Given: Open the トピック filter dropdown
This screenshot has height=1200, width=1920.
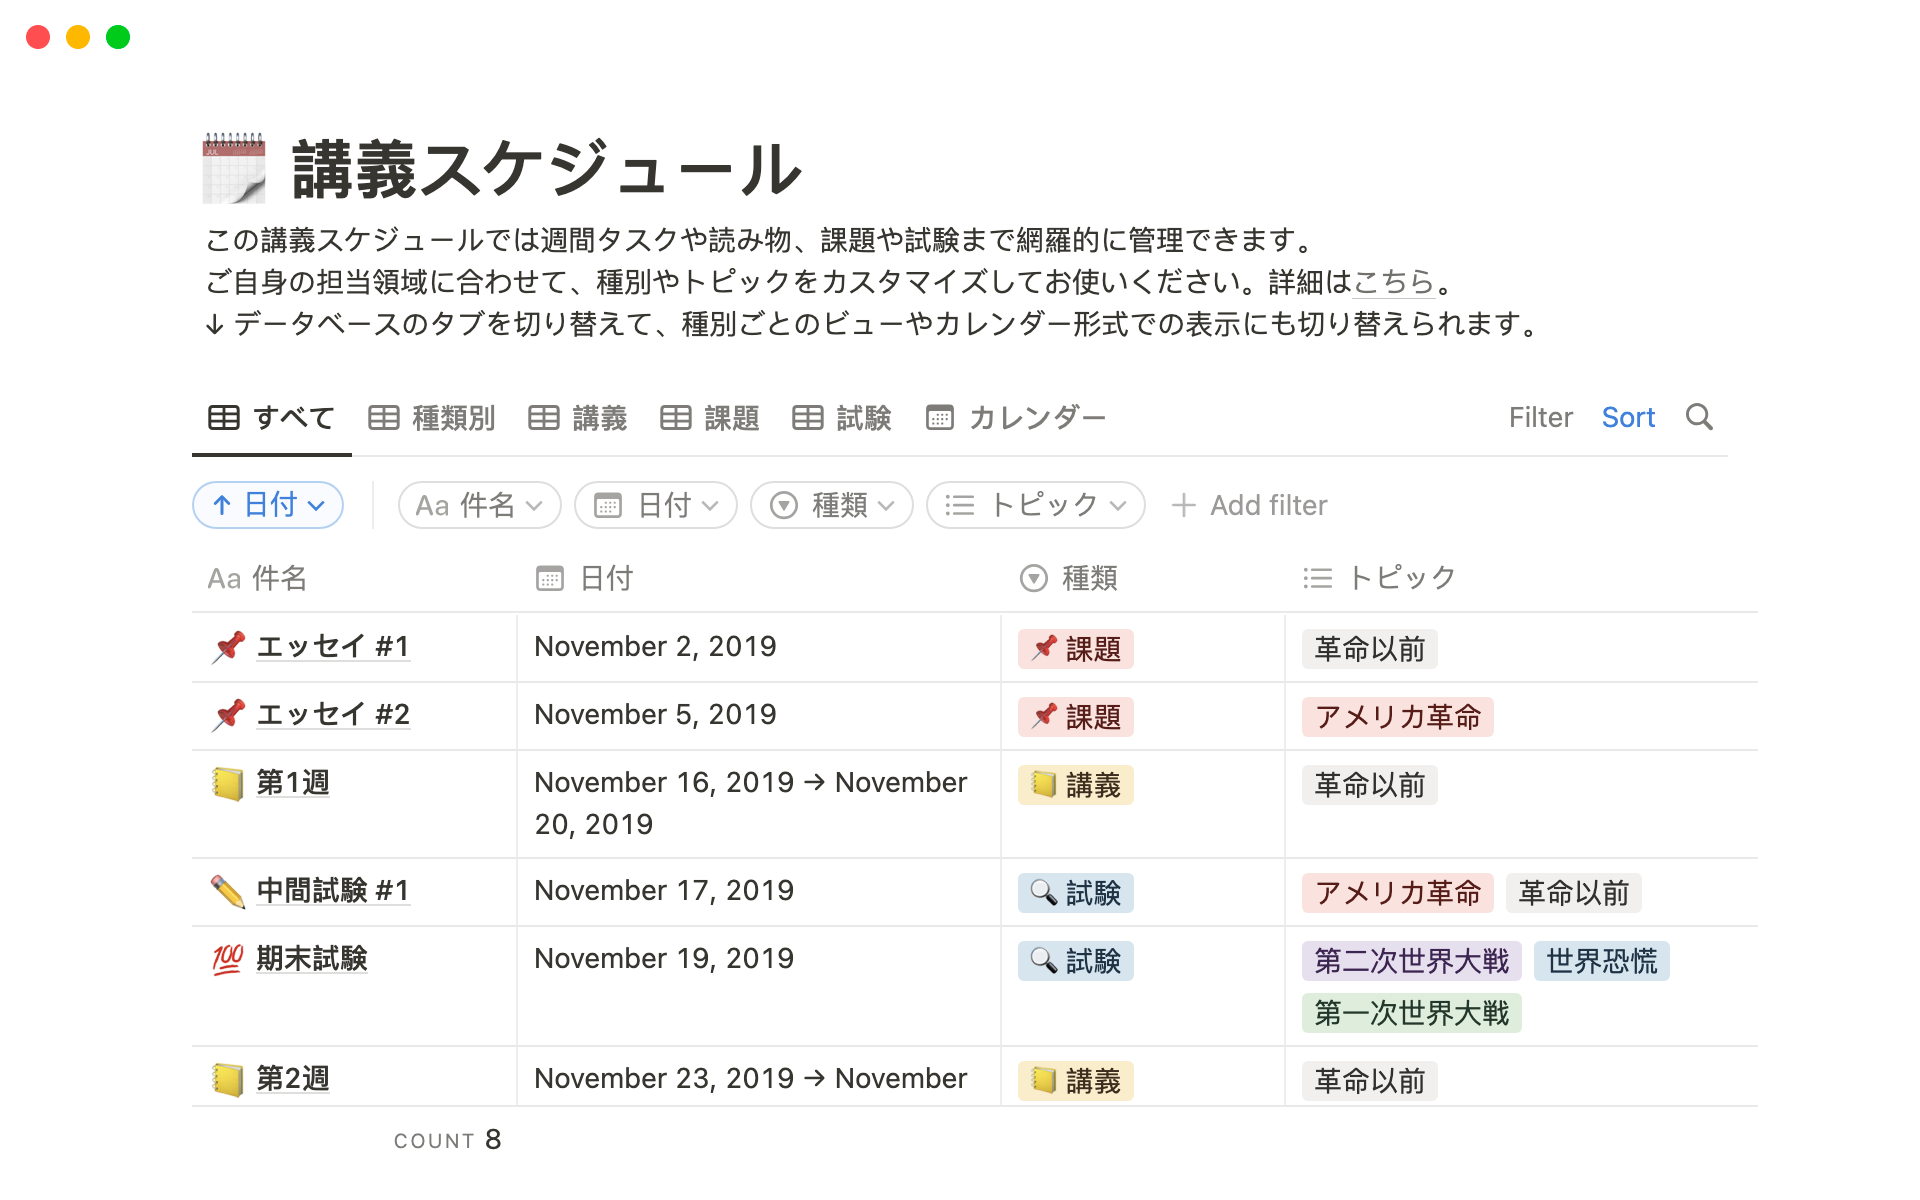Looking at the screenshot, I should (1035, 505).
